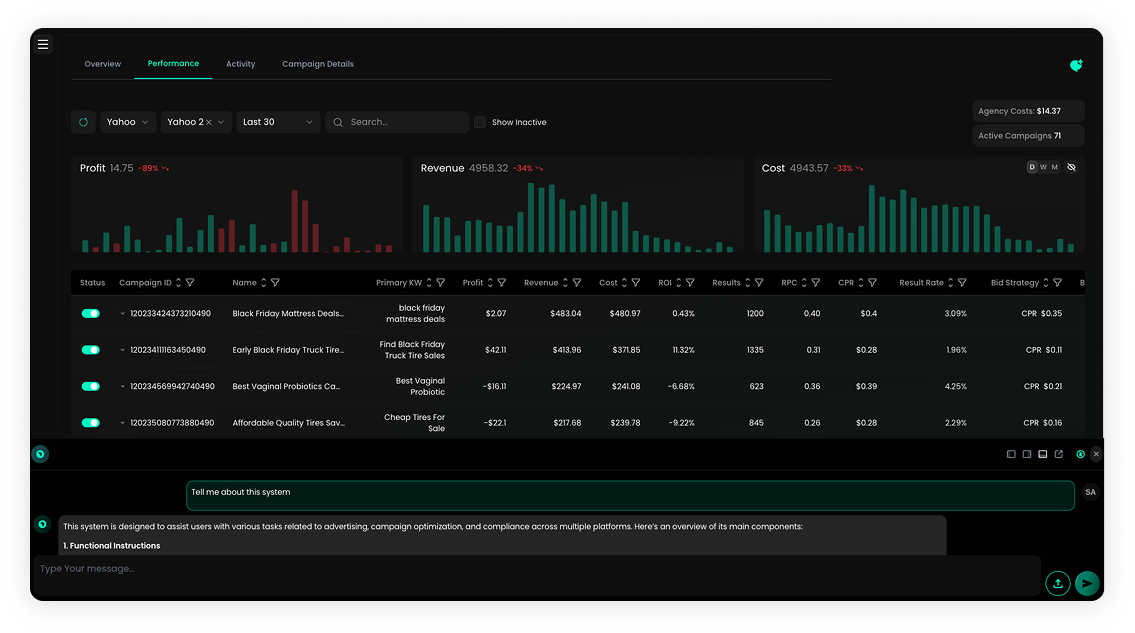This screenshot has width=1135, height=633.
Task: Open the filter icon on the Profit column
Action: tap(501, 282)
